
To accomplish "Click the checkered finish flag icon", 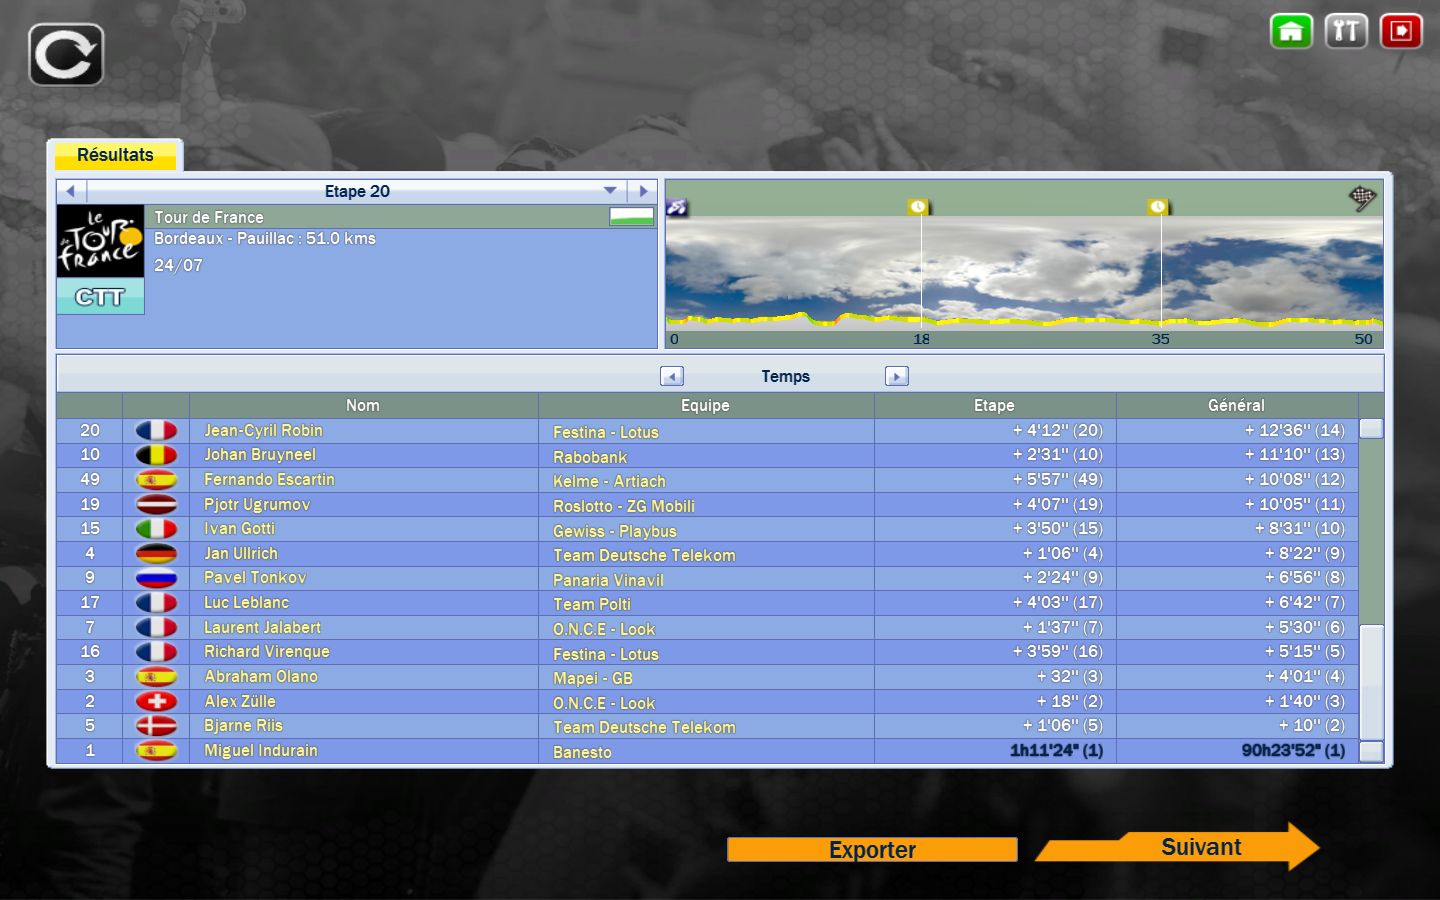I will (x=1362, y=197).
